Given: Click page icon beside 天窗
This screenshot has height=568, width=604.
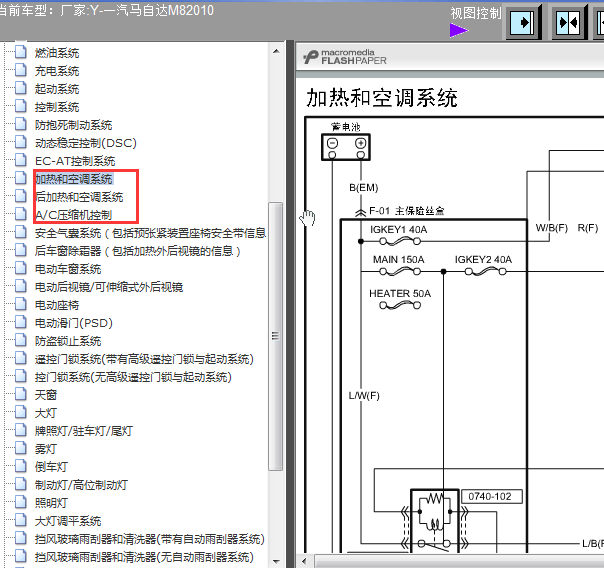Looking at the screenshot, I should [x=21, y=395].
